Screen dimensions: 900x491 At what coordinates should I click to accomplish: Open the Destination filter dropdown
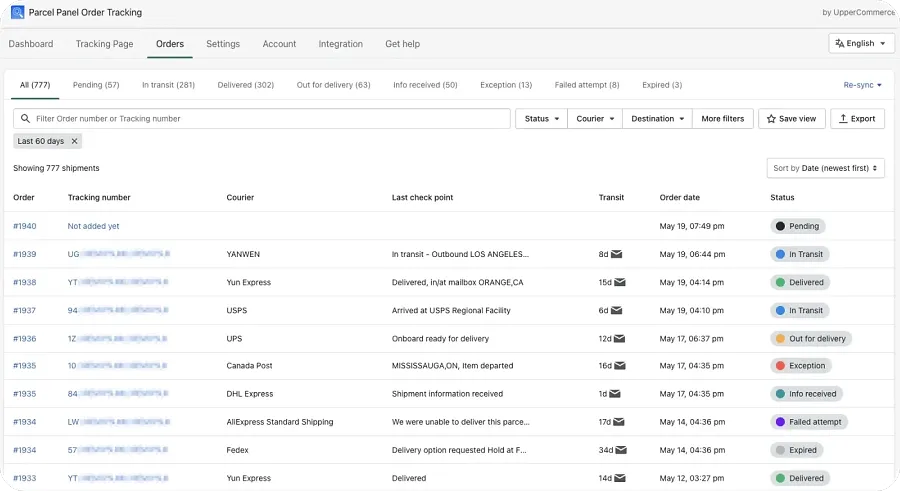coord(657,118)
